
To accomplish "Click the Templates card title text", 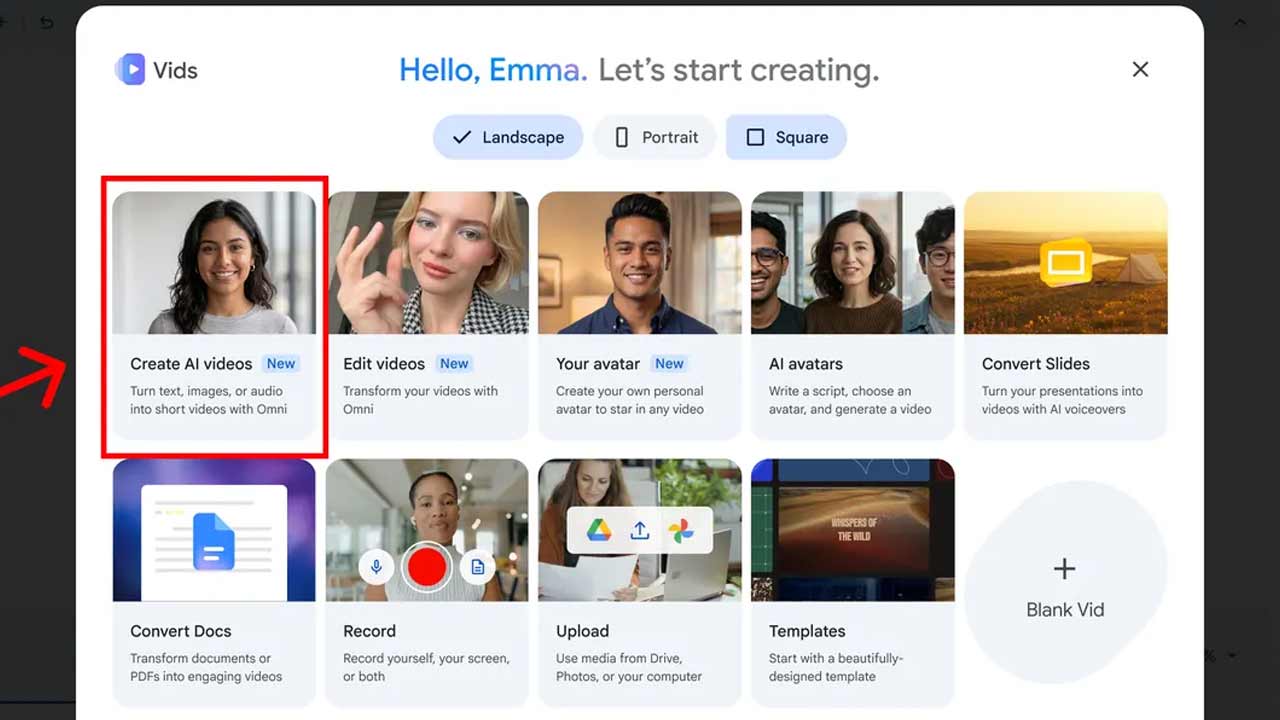I will (807, 631).
